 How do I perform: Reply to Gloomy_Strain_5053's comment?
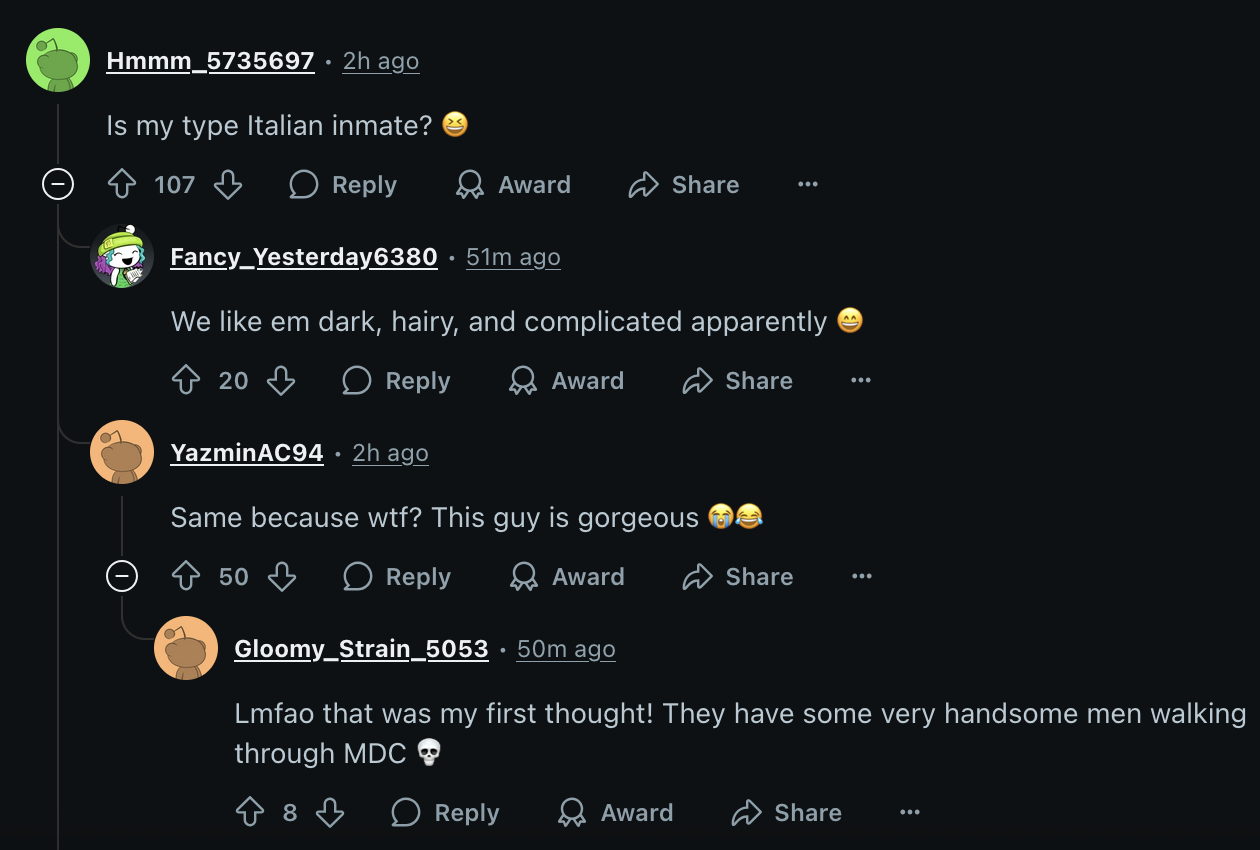[x=445, y=812]
